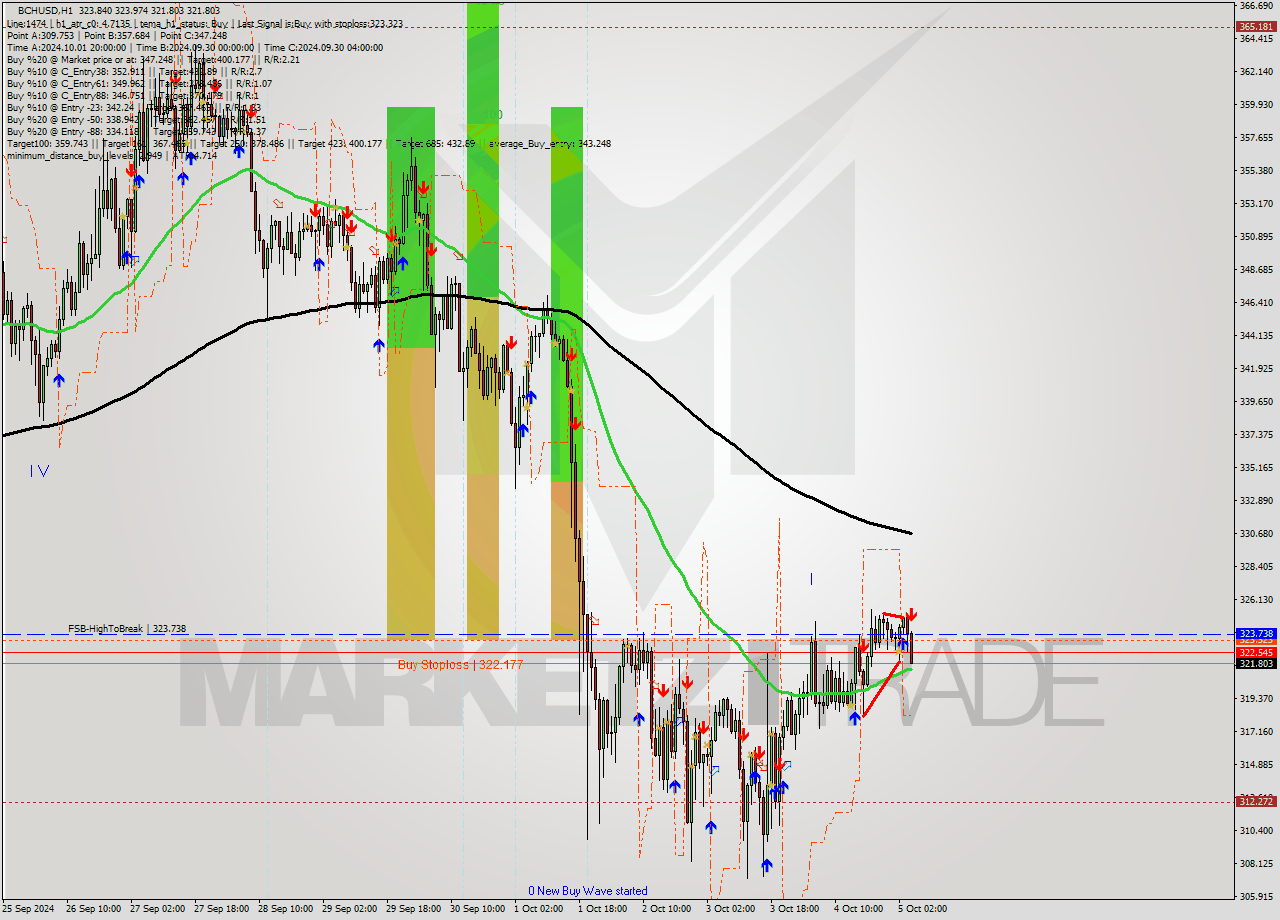Click the black 321.803 current price tag
This screenshot has width=1280, height=920.
point(1255,663)
